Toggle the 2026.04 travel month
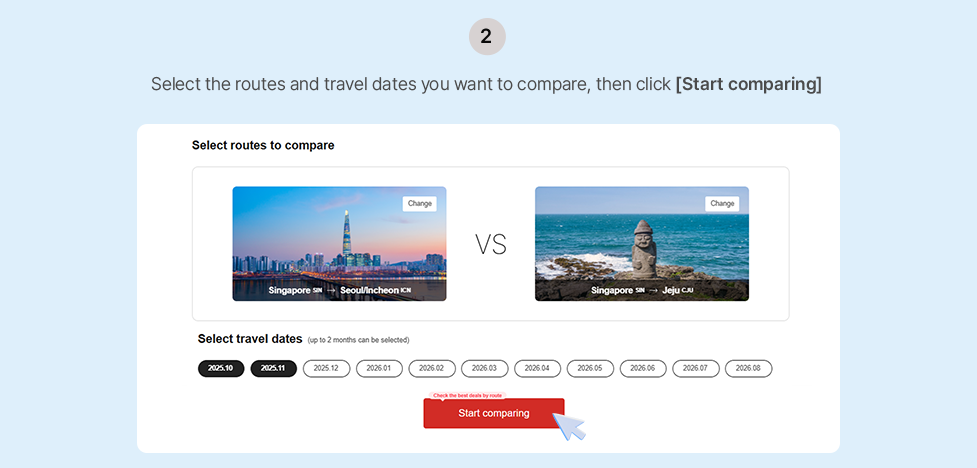The height and width of the screenshot is (468, 977). pyautogui.click(x=537, y=368)
